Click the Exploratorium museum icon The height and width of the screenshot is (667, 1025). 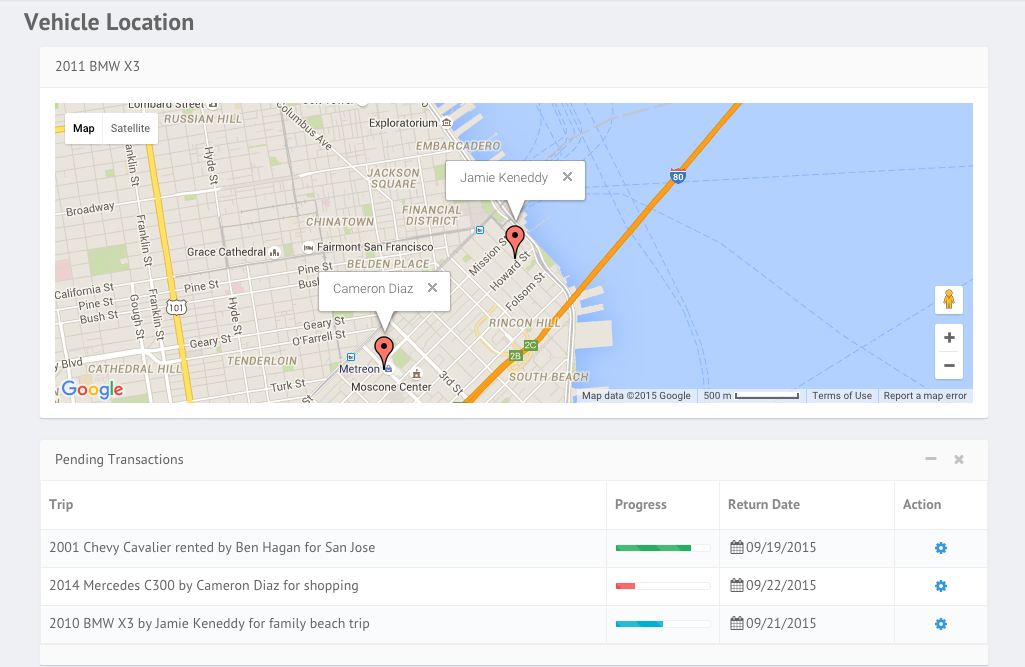click(446, 123)
